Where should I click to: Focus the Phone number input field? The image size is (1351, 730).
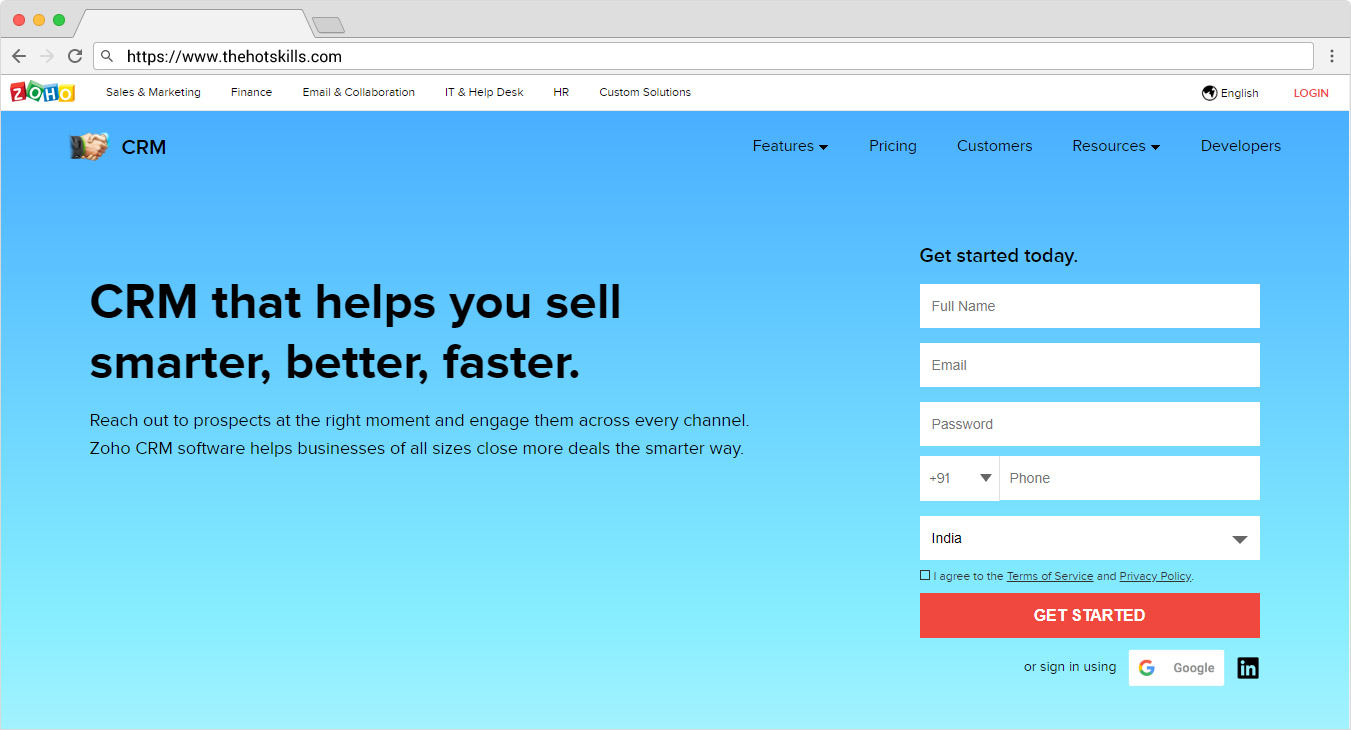pos(1130,478)
